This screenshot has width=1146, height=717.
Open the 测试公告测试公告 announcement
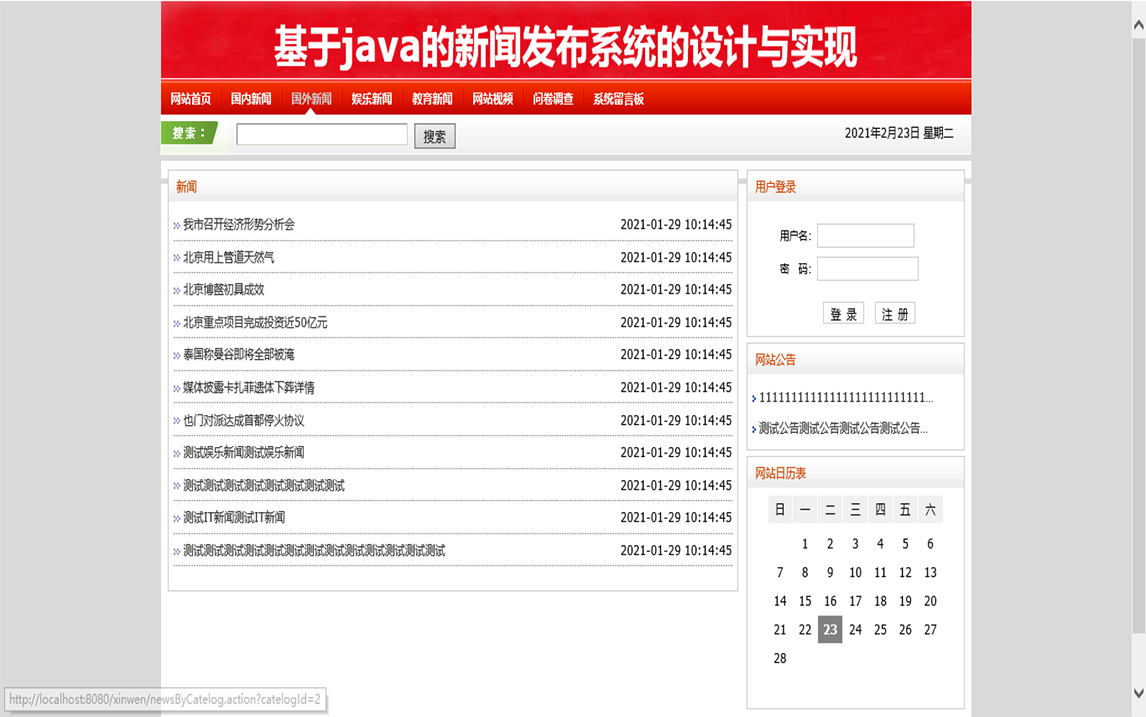click(843, 428)
